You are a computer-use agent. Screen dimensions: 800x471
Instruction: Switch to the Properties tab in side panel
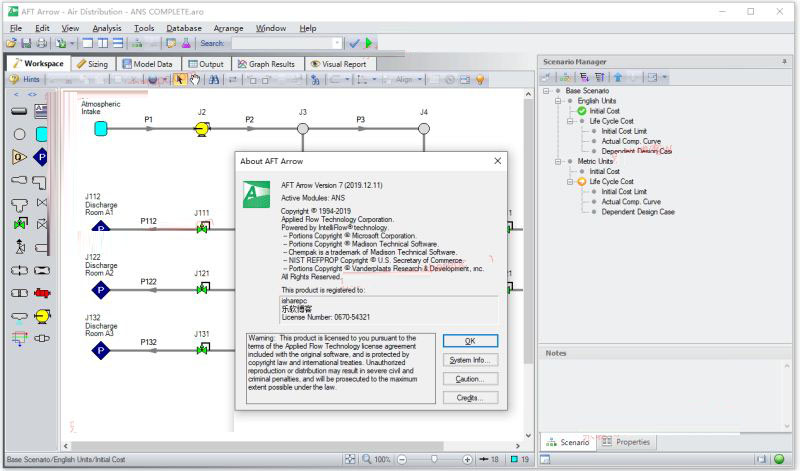(626, 442)
